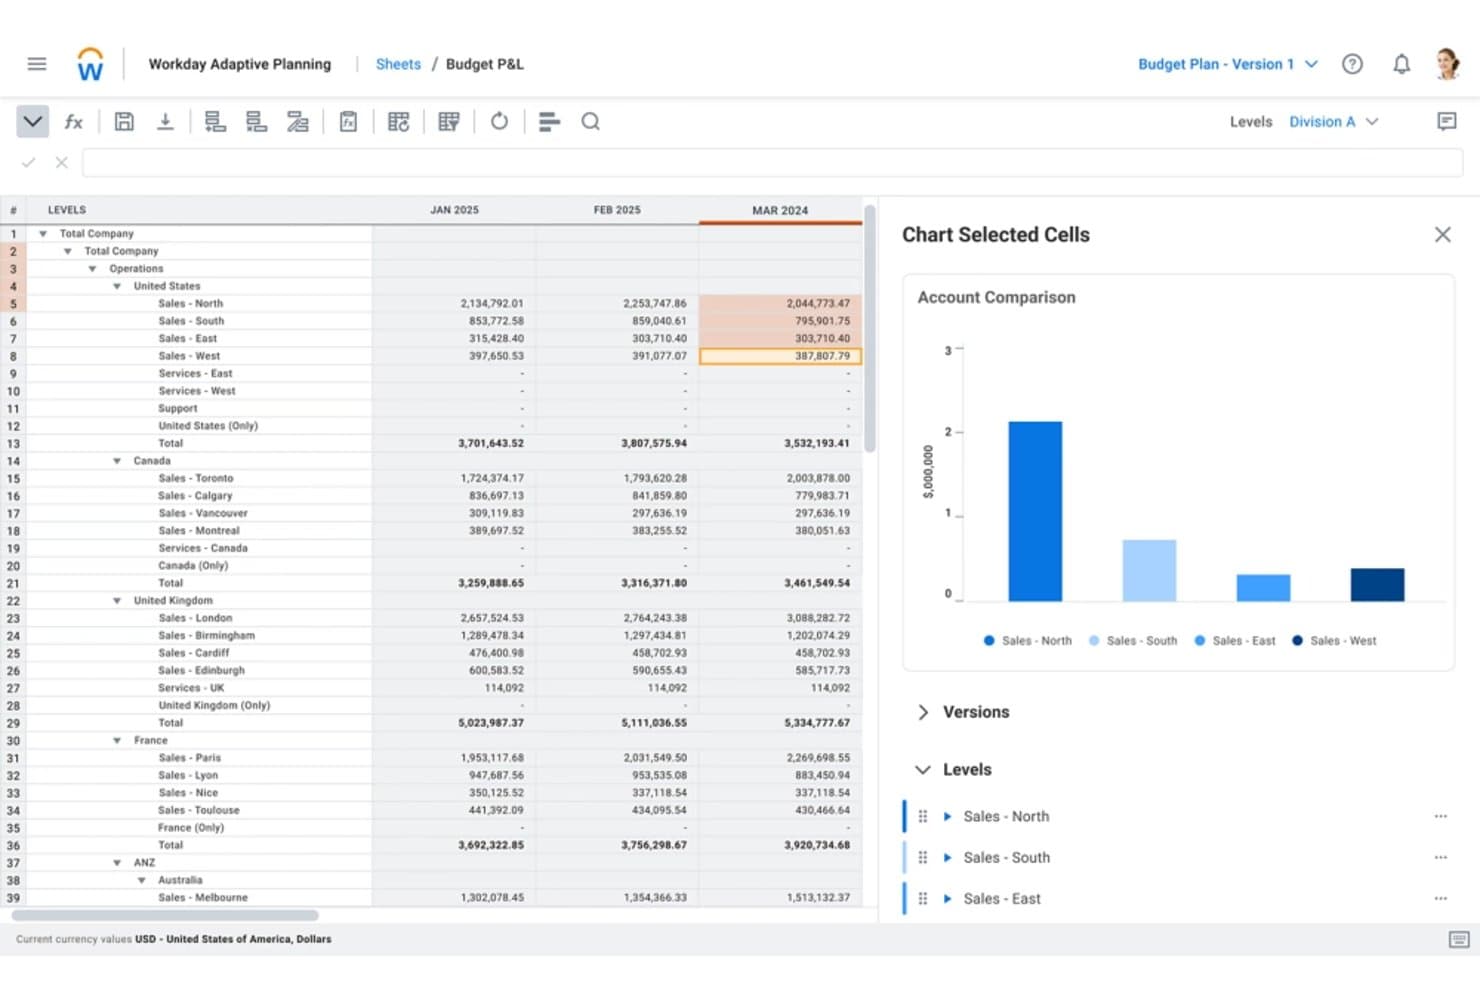Collapse the Operations tree row
Screen dimensions: 1480x987
pos(92,269)
